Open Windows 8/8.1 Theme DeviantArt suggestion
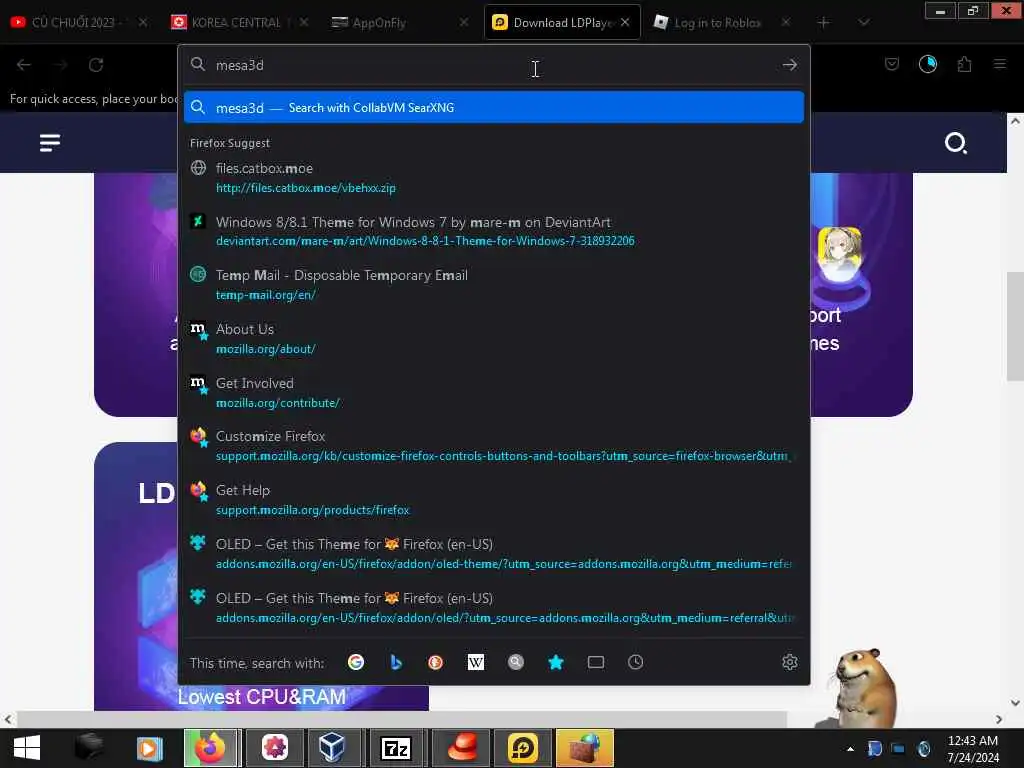Screen dimensions: 1024x768 [494, 231]
